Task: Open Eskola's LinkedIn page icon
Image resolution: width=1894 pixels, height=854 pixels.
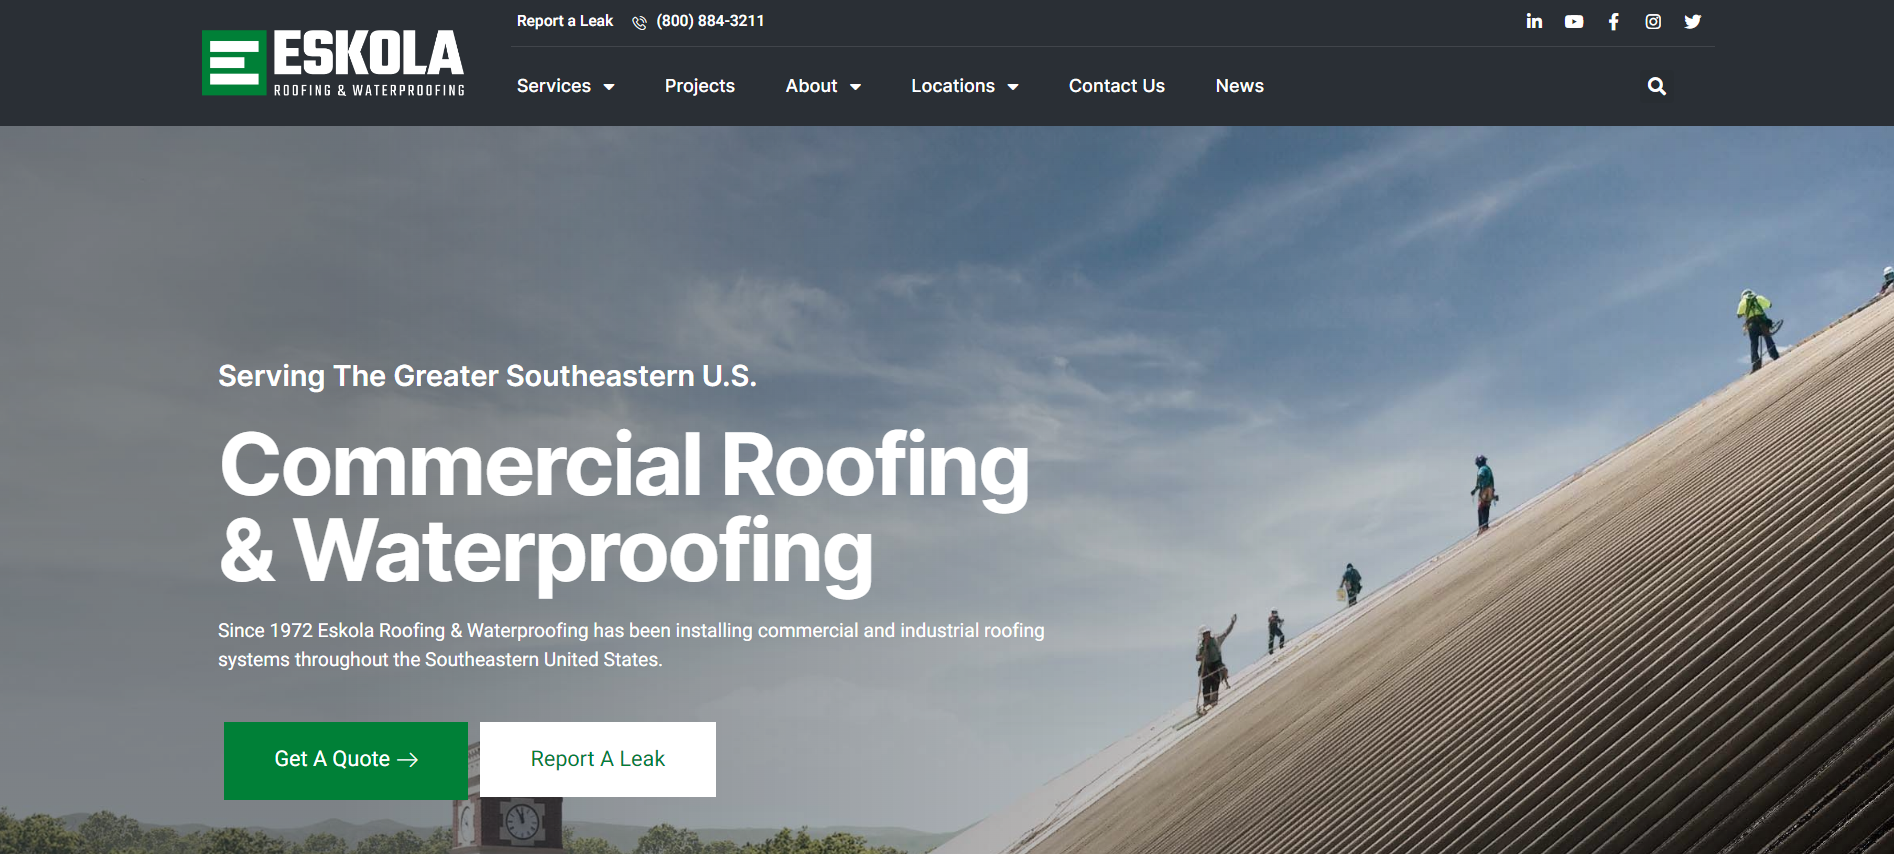Action: [x=1534, y=21]
